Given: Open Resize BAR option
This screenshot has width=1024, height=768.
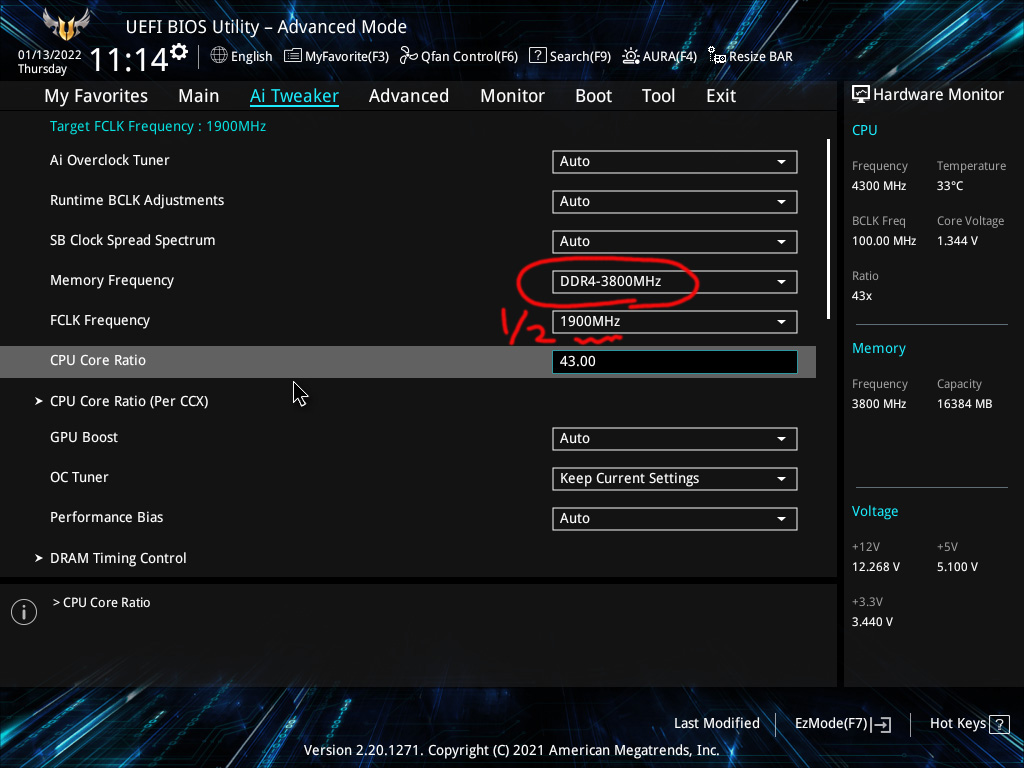Looking at the screenshot, I should pos(750,56).
